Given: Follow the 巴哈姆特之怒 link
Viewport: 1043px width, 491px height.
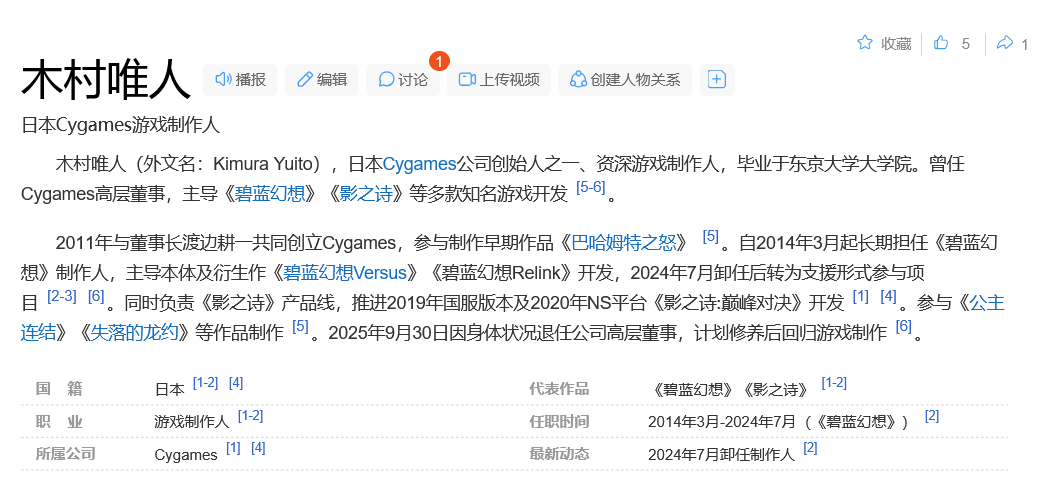Looking at the screenshot, I should tap(624, 243).
